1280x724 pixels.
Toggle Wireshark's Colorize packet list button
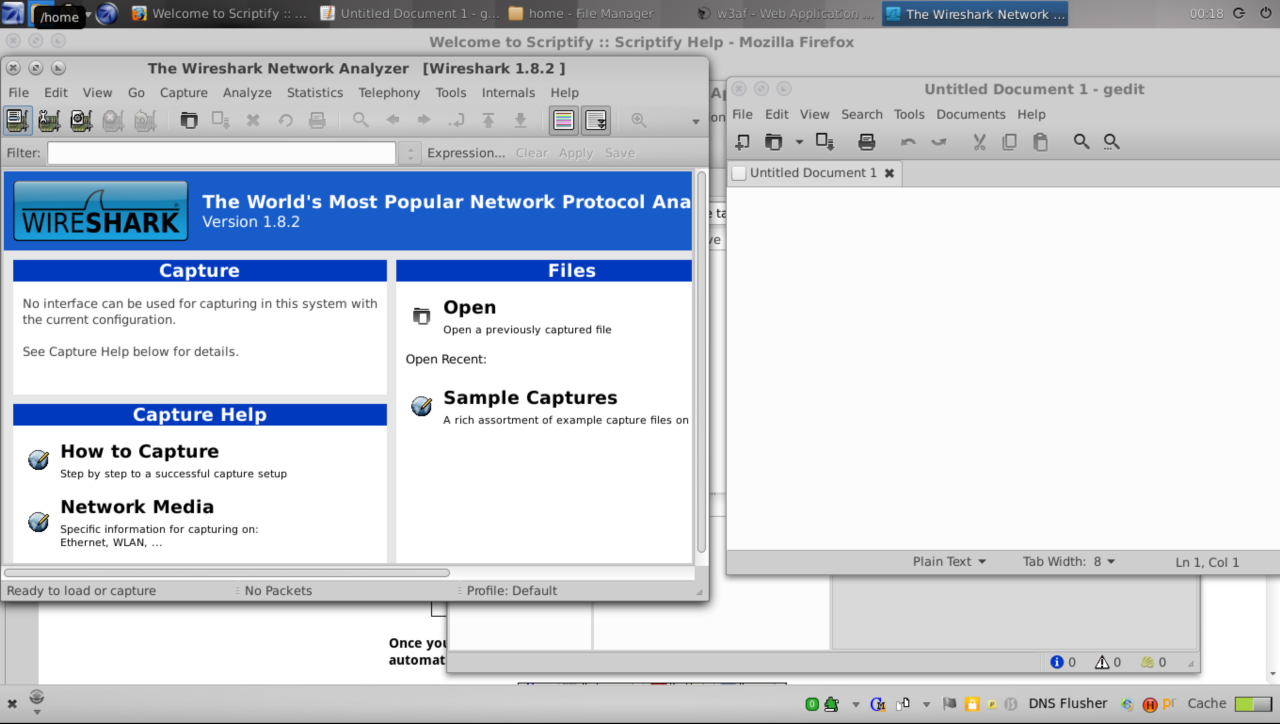coord(564,121)
